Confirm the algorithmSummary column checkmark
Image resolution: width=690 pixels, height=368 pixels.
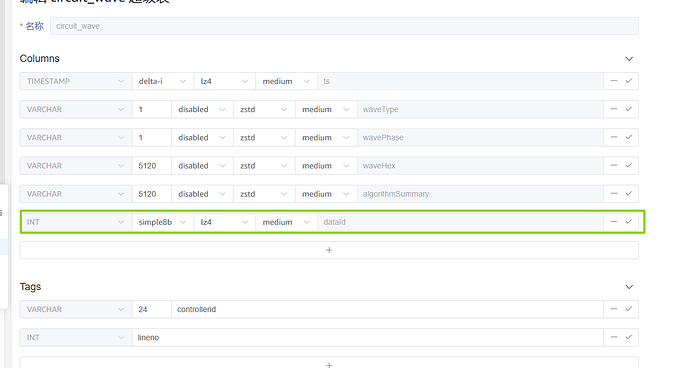[629, 194]
